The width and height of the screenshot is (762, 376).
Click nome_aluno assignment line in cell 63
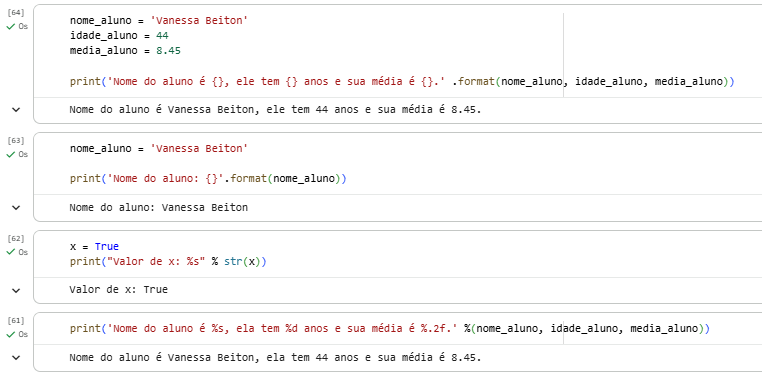(x=159, y=148)
